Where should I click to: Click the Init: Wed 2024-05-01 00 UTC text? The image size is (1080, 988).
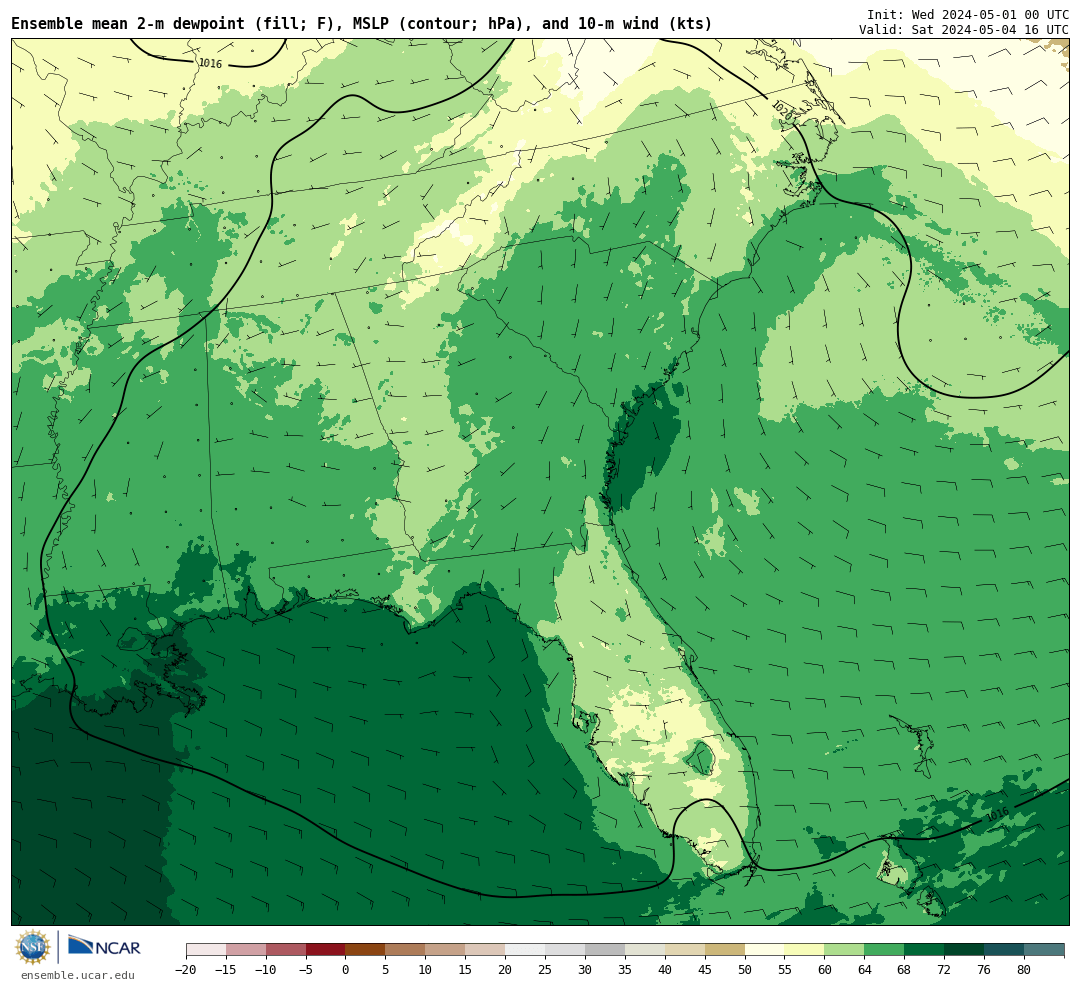(968, 14)
